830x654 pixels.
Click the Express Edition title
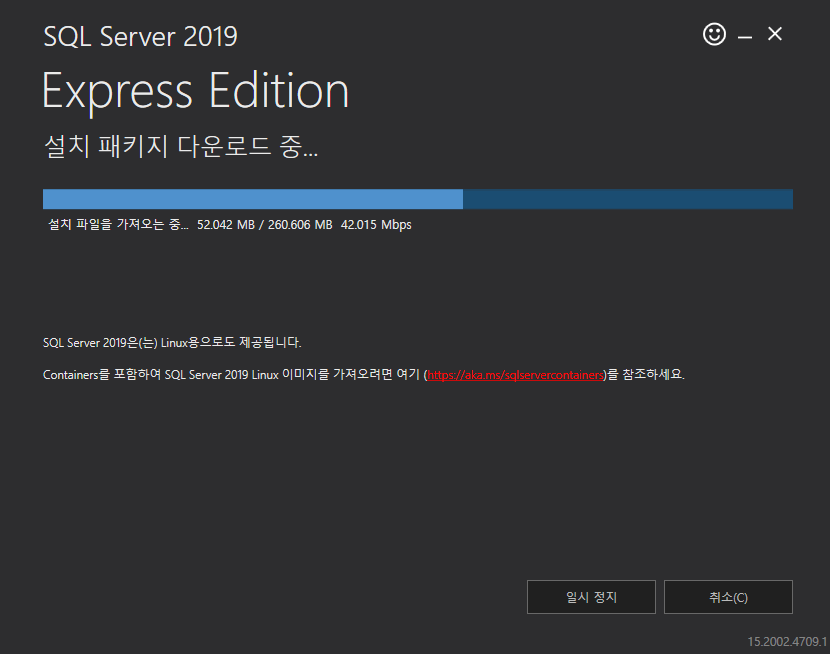click(x=195, y=92)
